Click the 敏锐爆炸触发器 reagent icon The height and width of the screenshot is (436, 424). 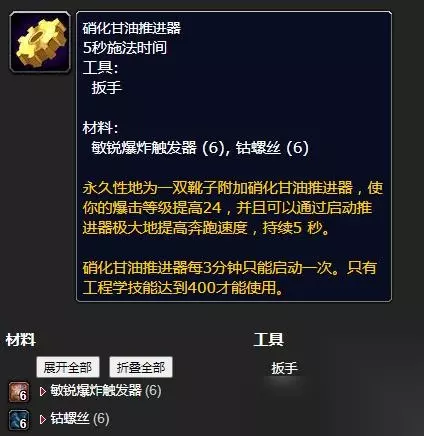tap(19, 392)
